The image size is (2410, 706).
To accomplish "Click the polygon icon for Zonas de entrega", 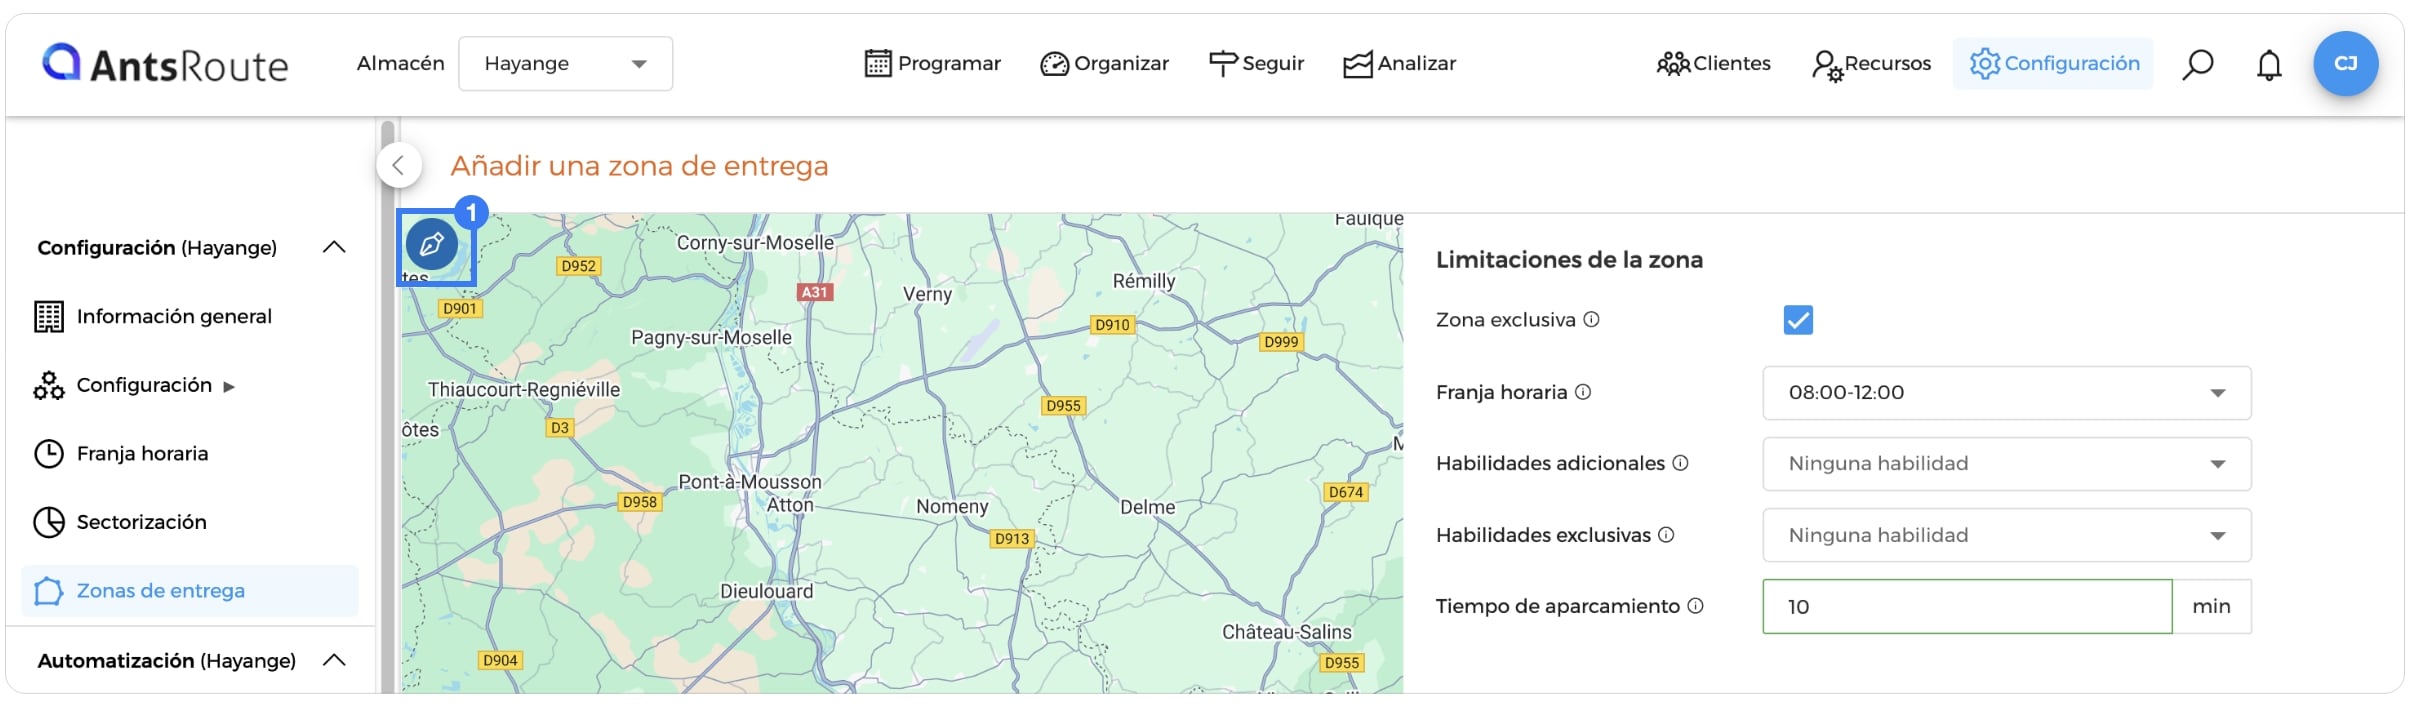I will coord(49,591).
